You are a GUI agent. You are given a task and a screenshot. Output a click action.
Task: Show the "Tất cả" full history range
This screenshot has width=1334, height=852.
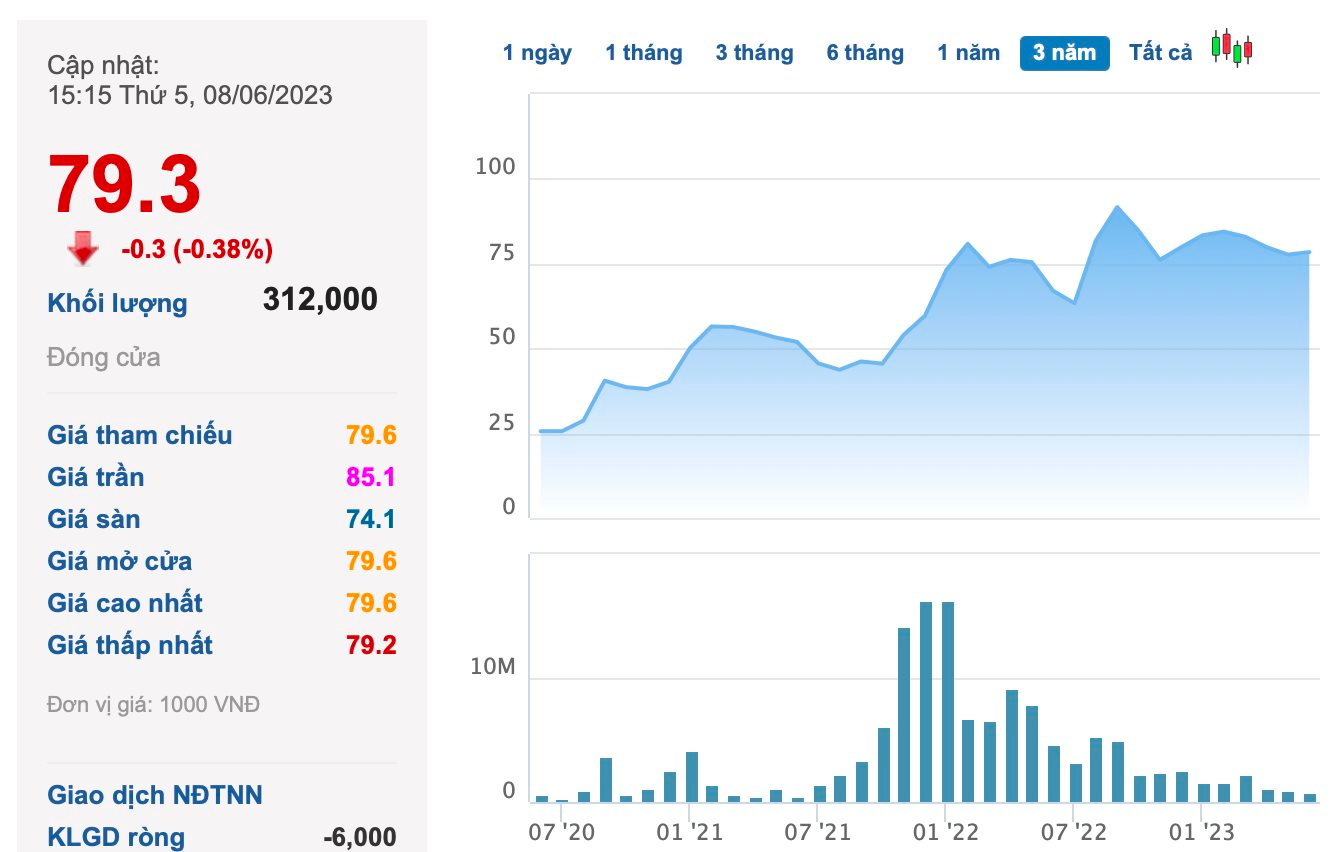point(1161,53)
